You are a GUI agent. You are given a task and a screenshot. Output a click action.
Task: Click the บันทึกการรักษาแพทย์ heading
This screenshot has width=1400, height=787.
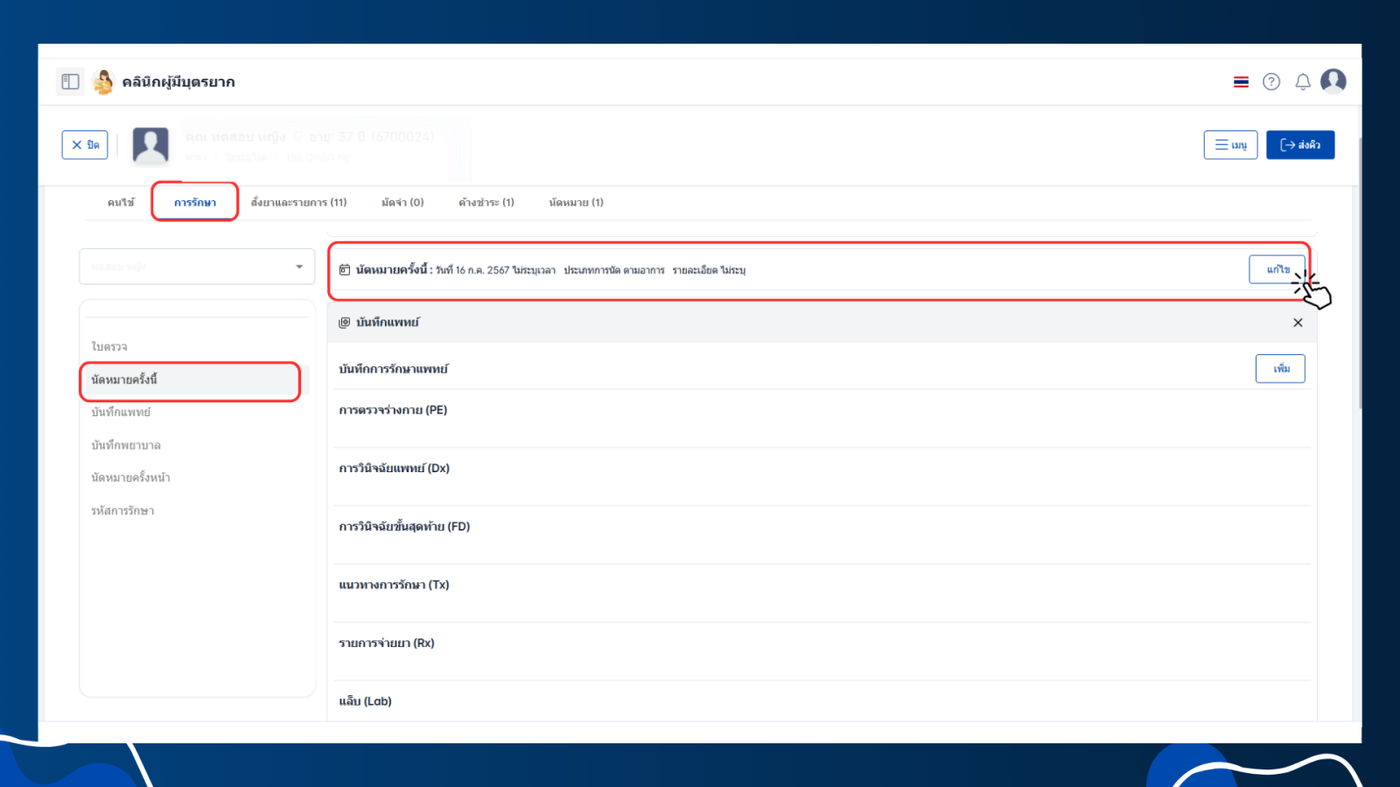tap(393, 369)
